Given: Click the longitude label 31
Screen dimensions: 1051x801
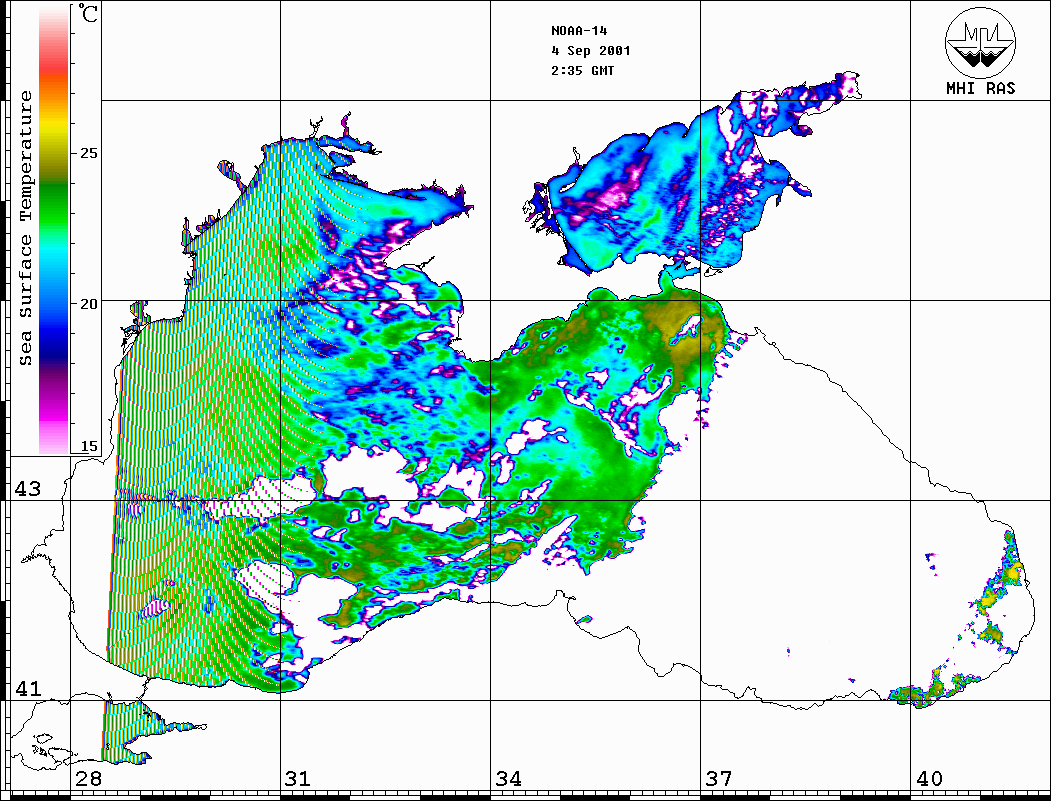Looking at the screenshot, I should tap(298, 779).
